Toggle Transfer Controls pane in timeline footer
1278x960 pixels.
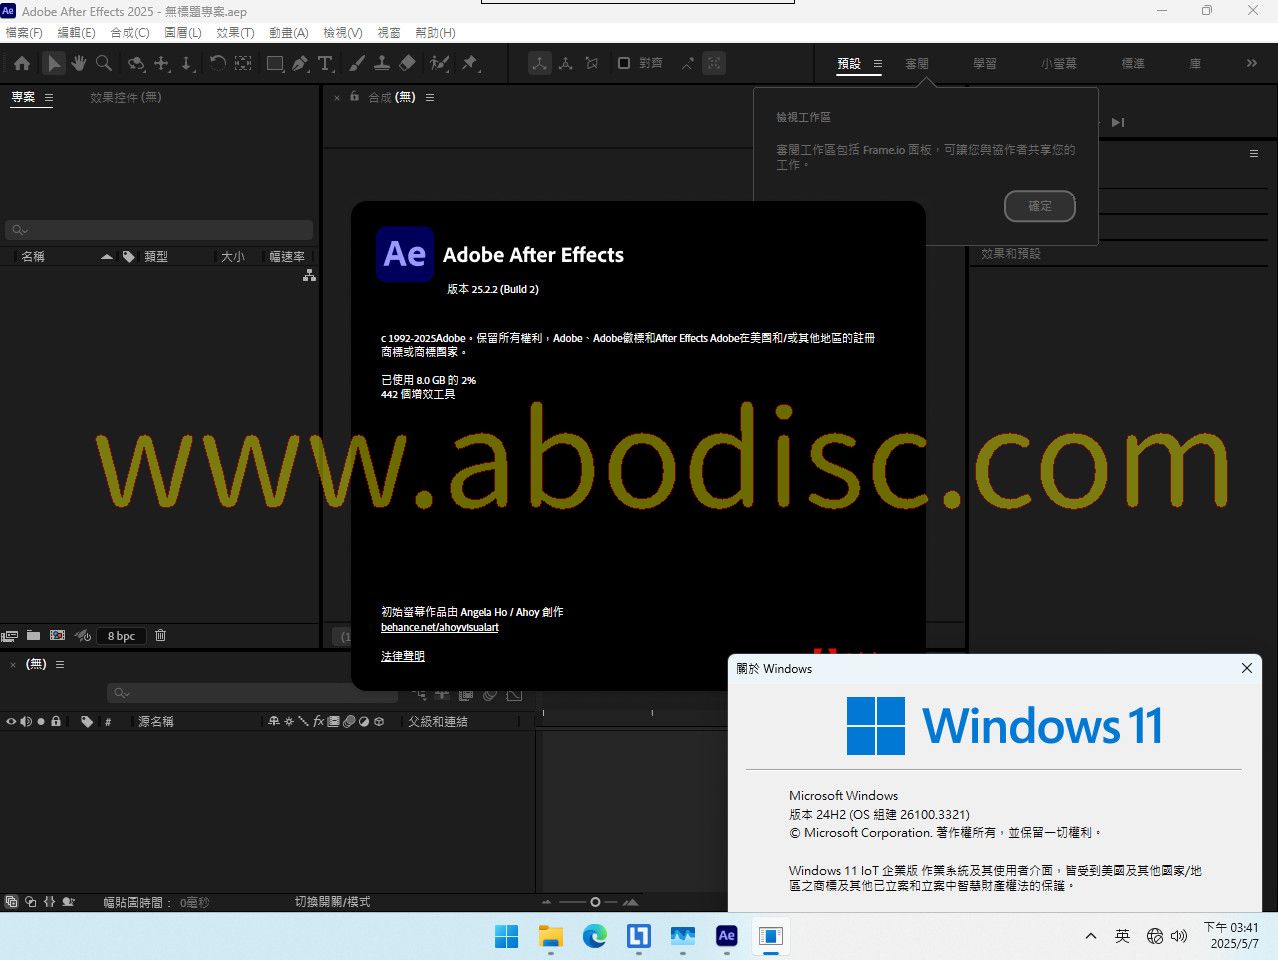pyautogui.click(x=31, y=901)
